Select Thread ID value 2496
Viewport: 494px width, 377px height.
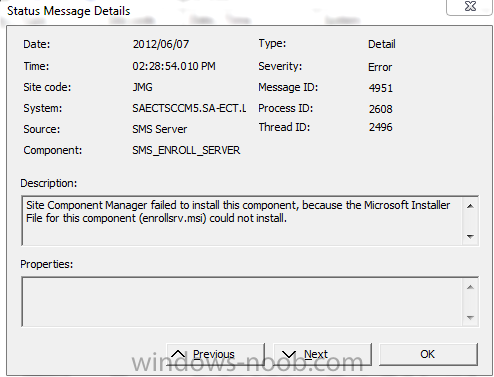[x=381, y=127]
